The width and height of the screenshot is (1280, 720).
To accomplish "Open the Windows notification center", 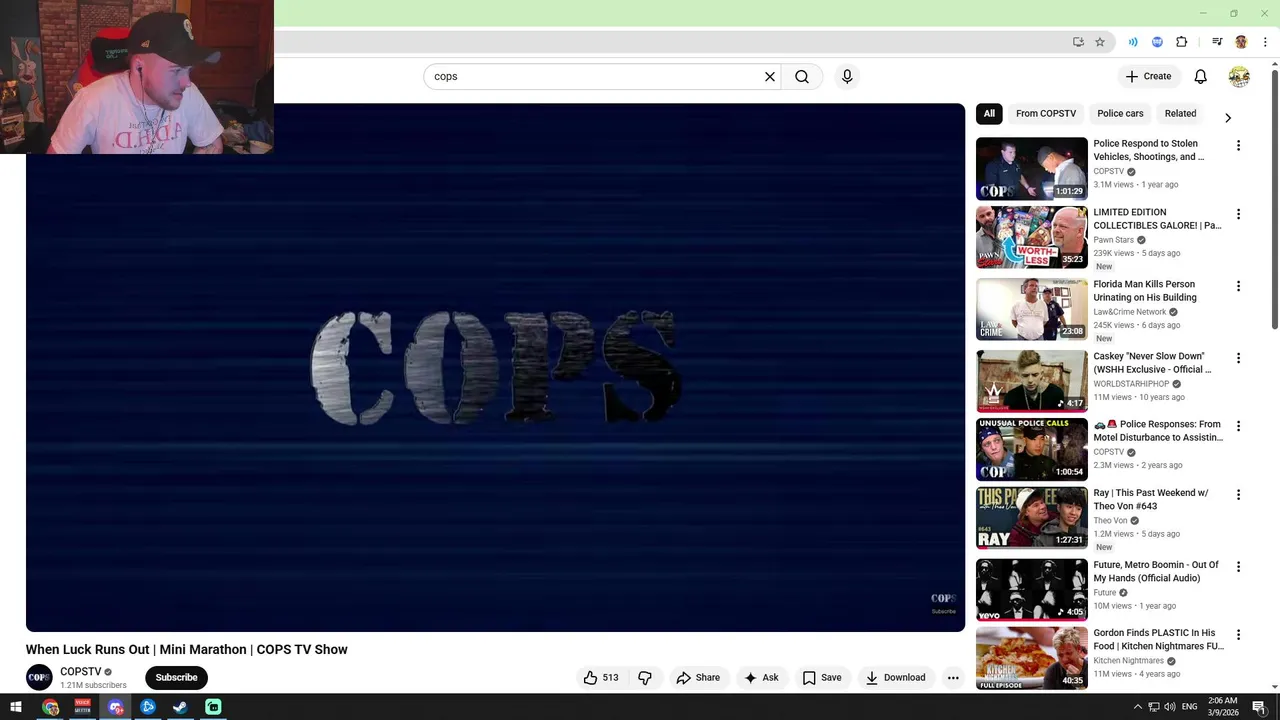I will [x=1260, y=707].
